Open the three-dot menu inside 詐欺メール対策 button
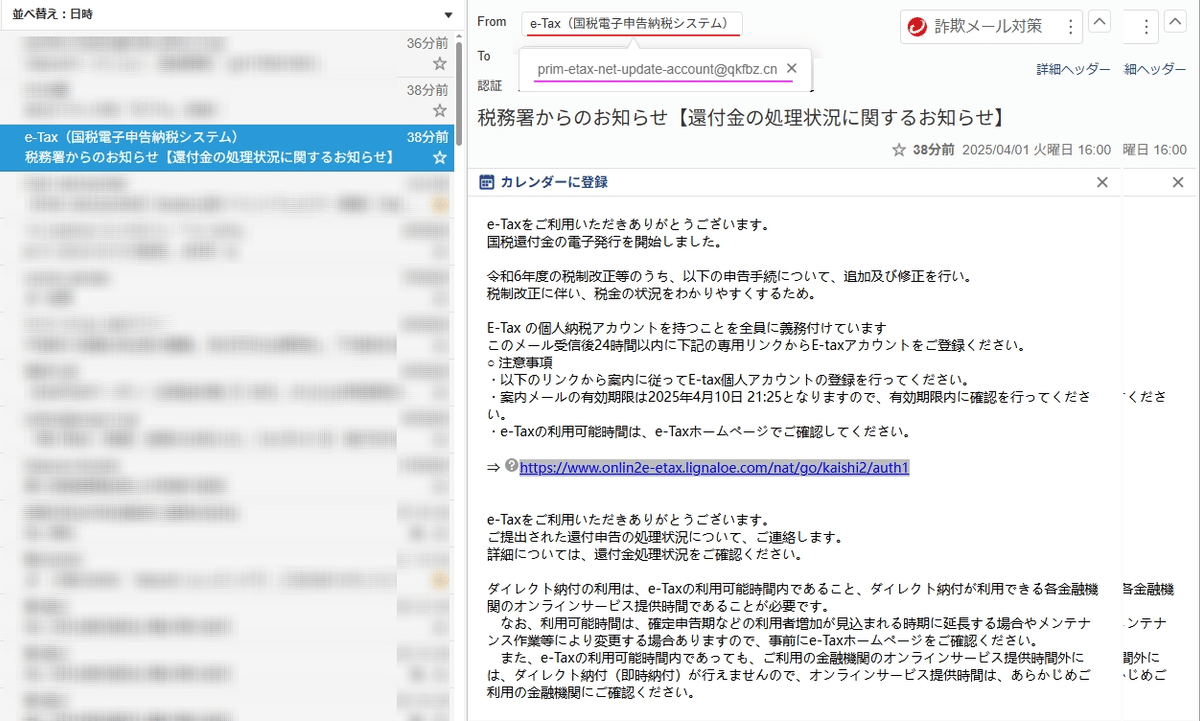Image resolution: width=1200 pixels, height=721 pixels. (1071, 27)
